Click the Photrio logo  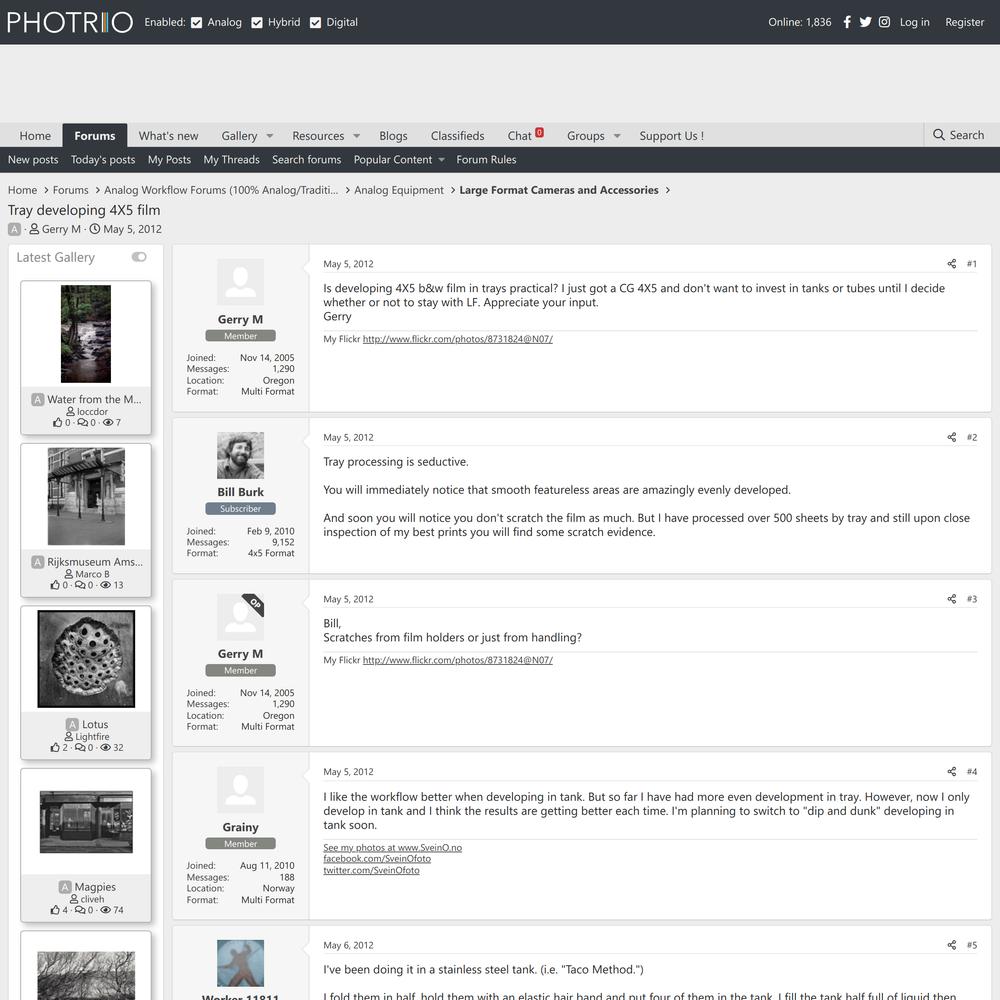70,22
